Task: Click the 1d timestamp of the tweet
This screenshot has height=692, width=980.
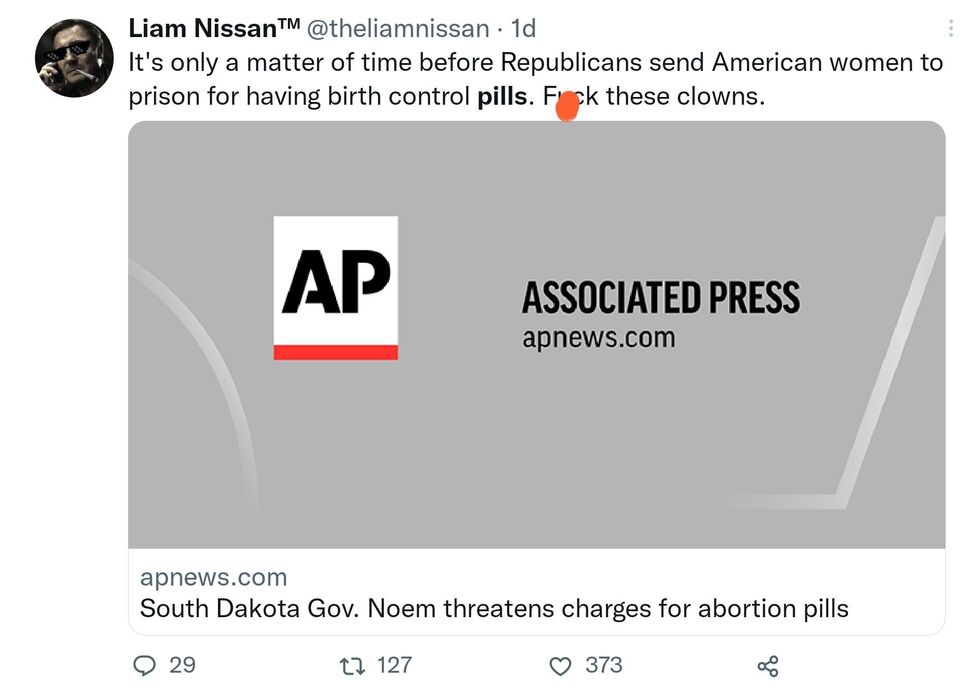Action: (523, 30)
